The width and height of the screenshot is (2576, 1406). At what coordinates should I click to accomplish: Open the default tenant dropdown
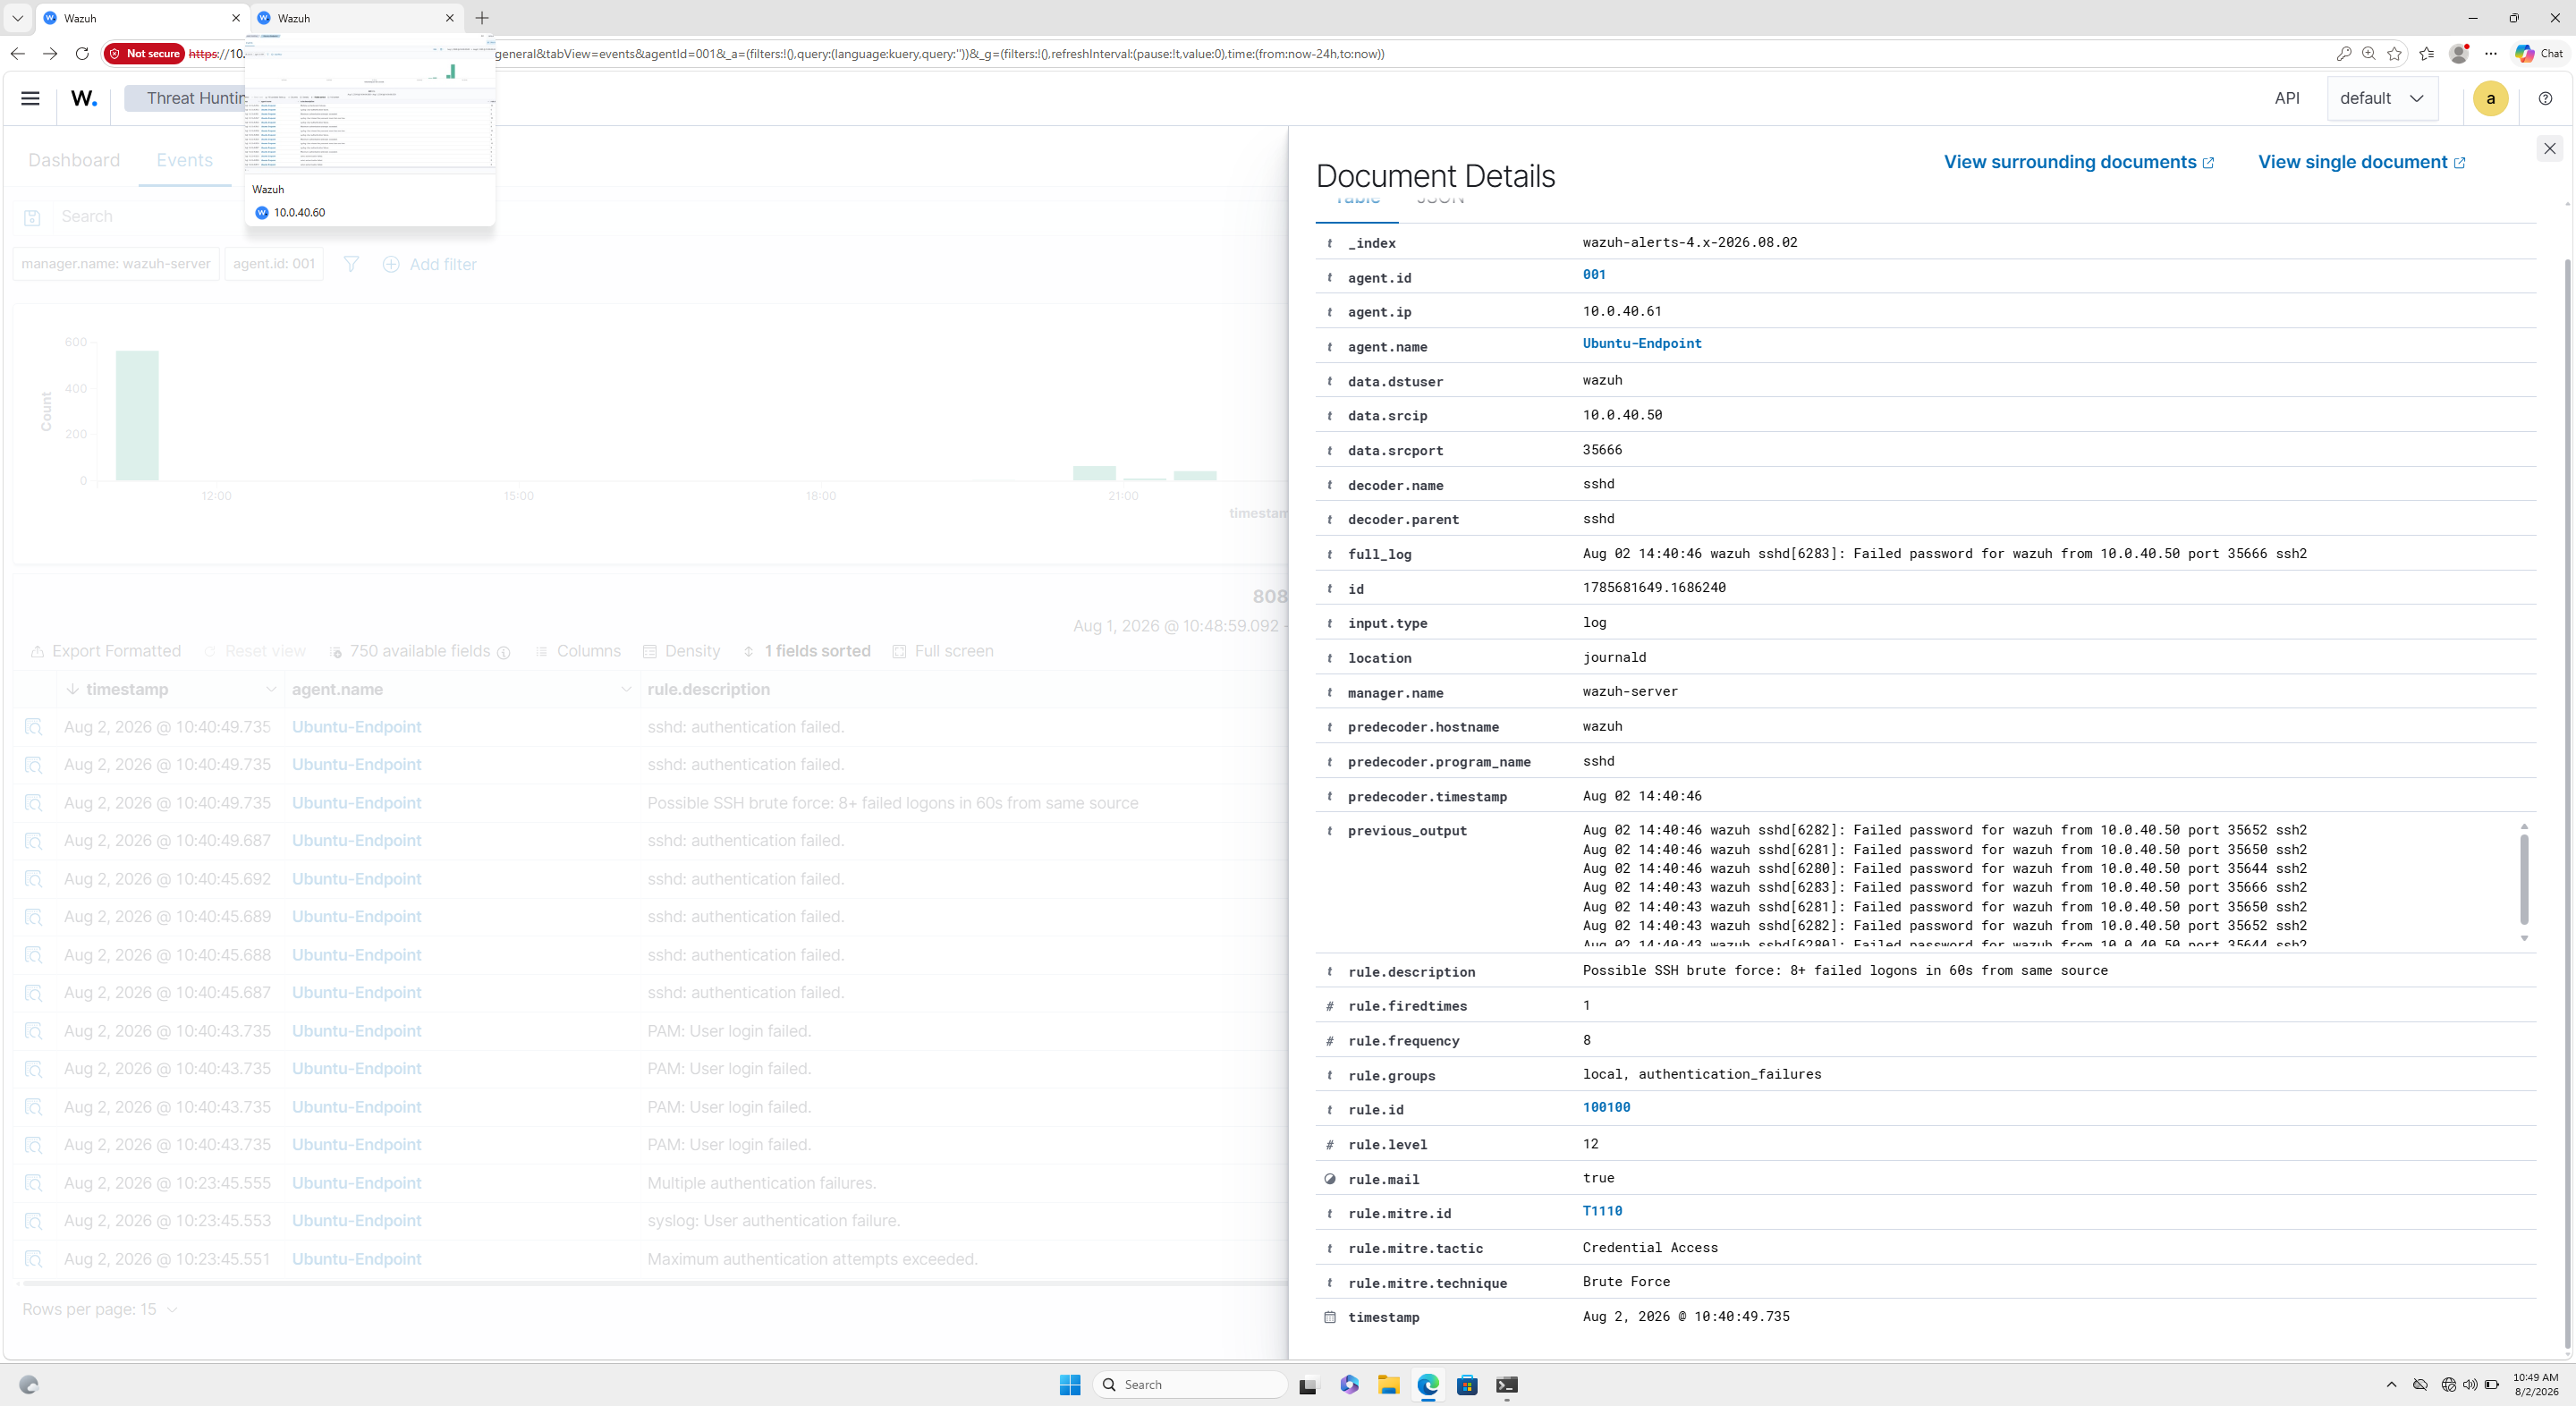point(2382,98)
